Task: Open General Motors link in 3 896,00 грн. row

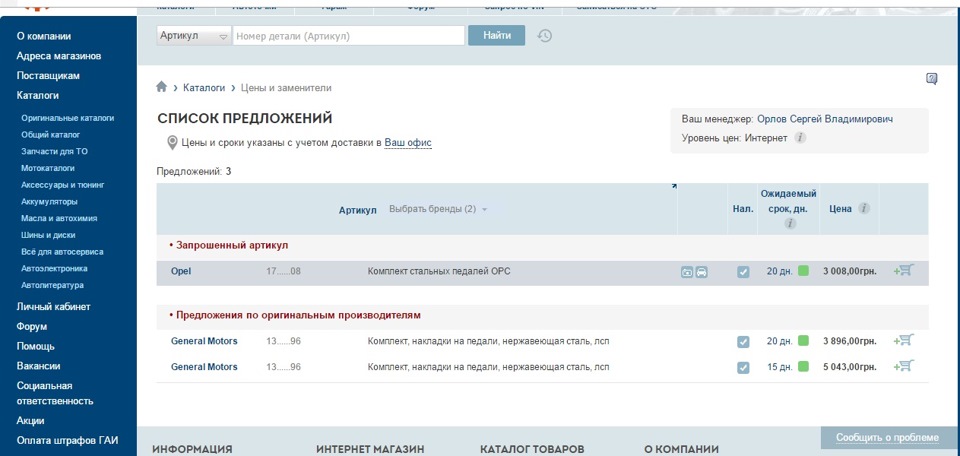Action: tap(204, 341)
